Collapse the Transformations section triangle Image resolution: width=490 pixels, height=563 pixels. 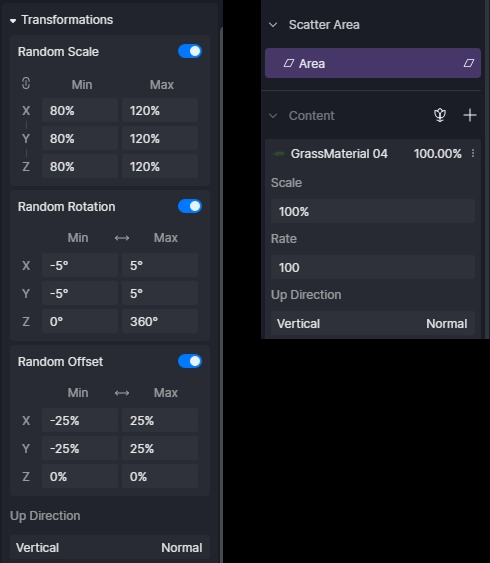pos(13,21)
